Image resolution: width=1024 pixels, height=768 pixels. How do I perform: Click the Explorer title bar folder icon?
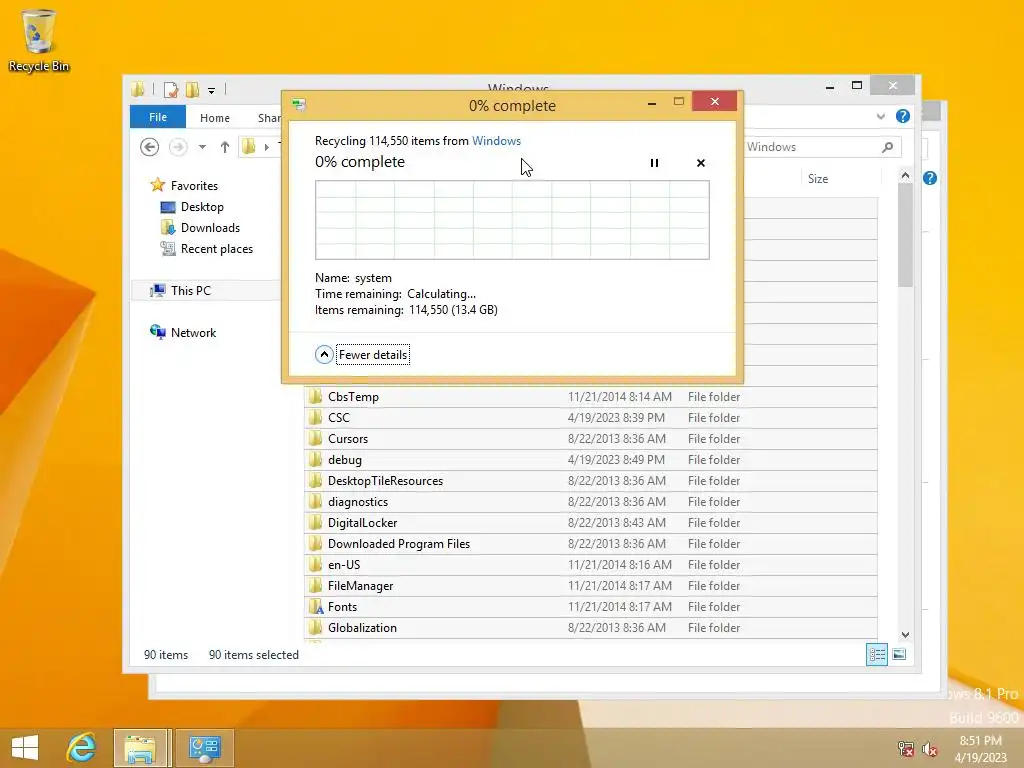click(x=138, y=89)
